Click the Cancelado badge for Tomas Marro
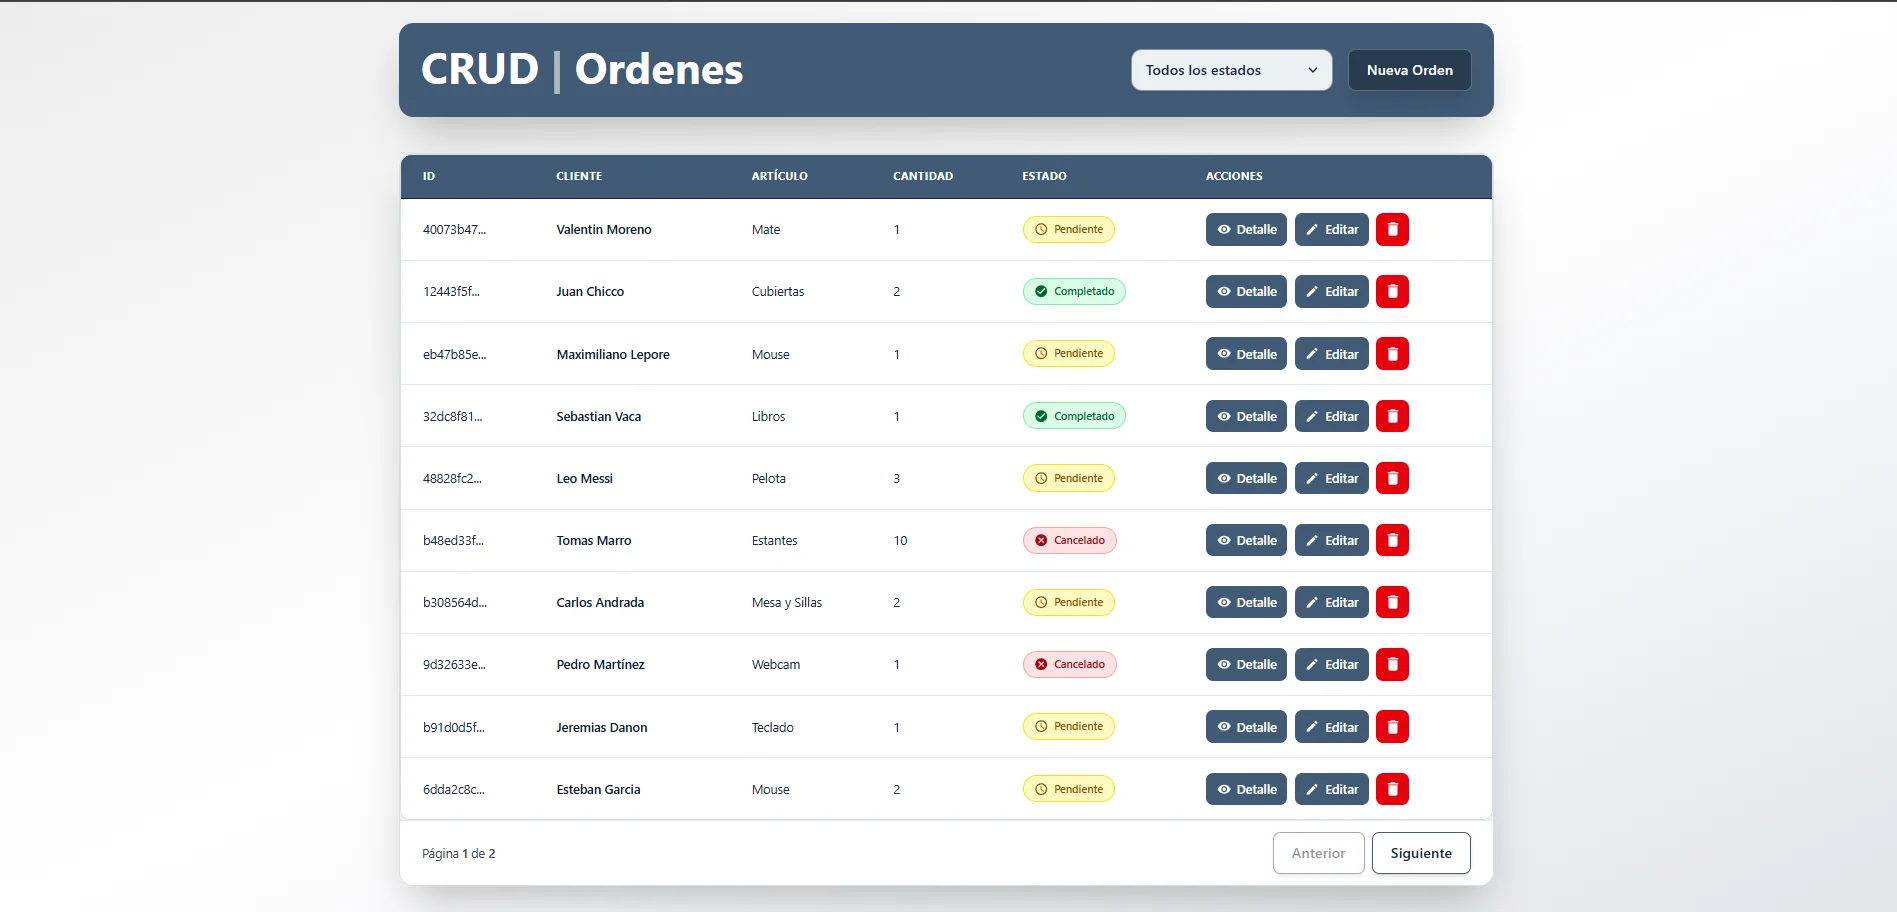This screenshot has width=1897, height=912. click(1069, 541)
